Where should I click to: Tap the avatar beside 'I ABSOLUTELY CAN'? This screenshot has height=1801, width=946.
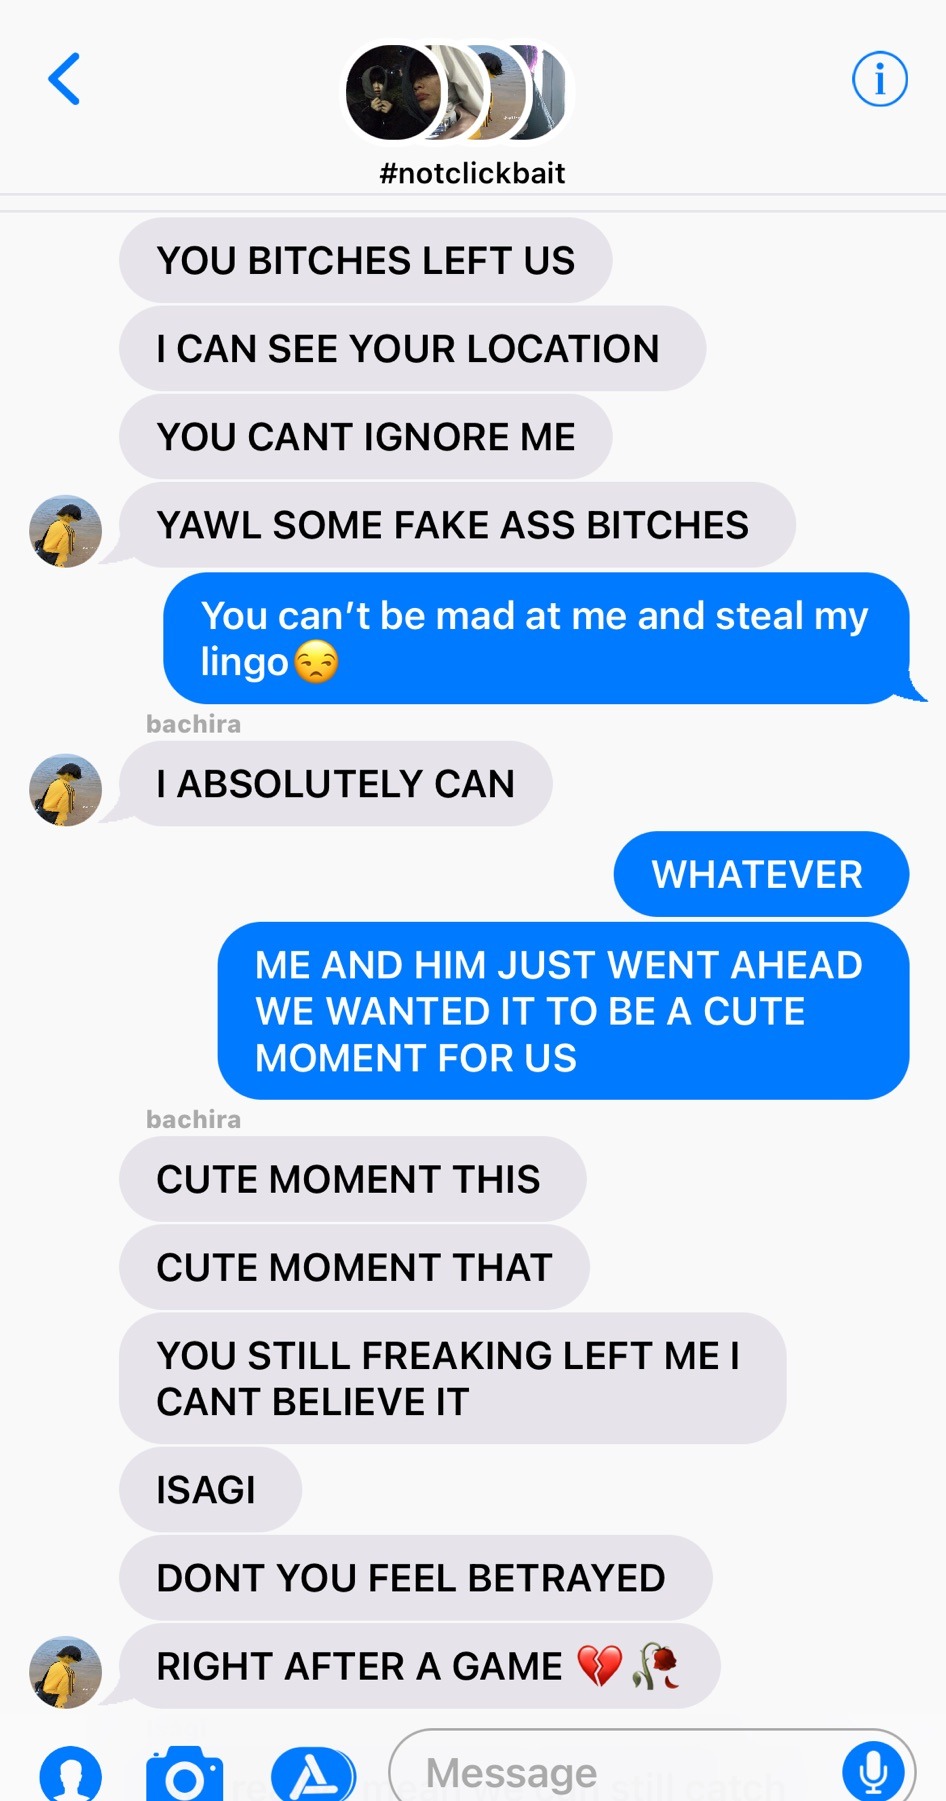coord(65,789)
